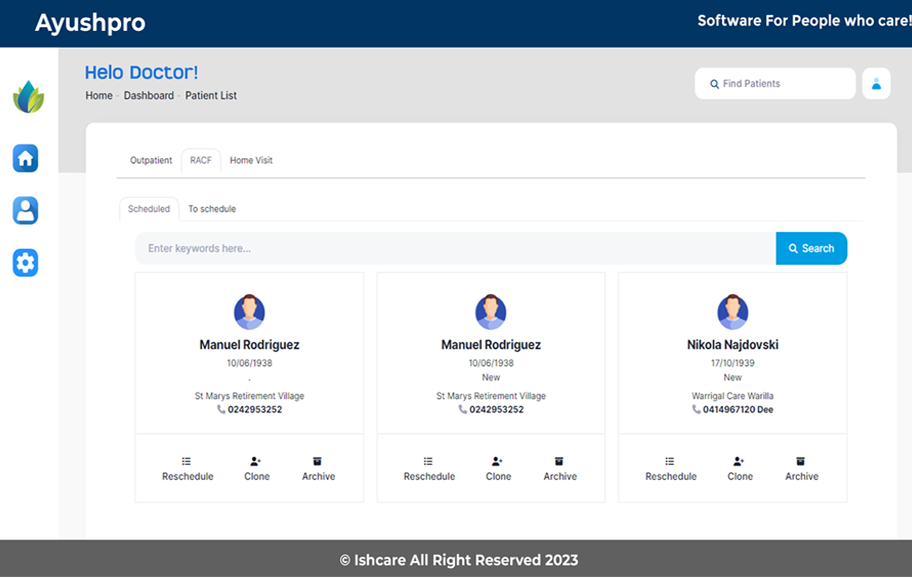Click the Home breadcrumb link

pos(99,96)
